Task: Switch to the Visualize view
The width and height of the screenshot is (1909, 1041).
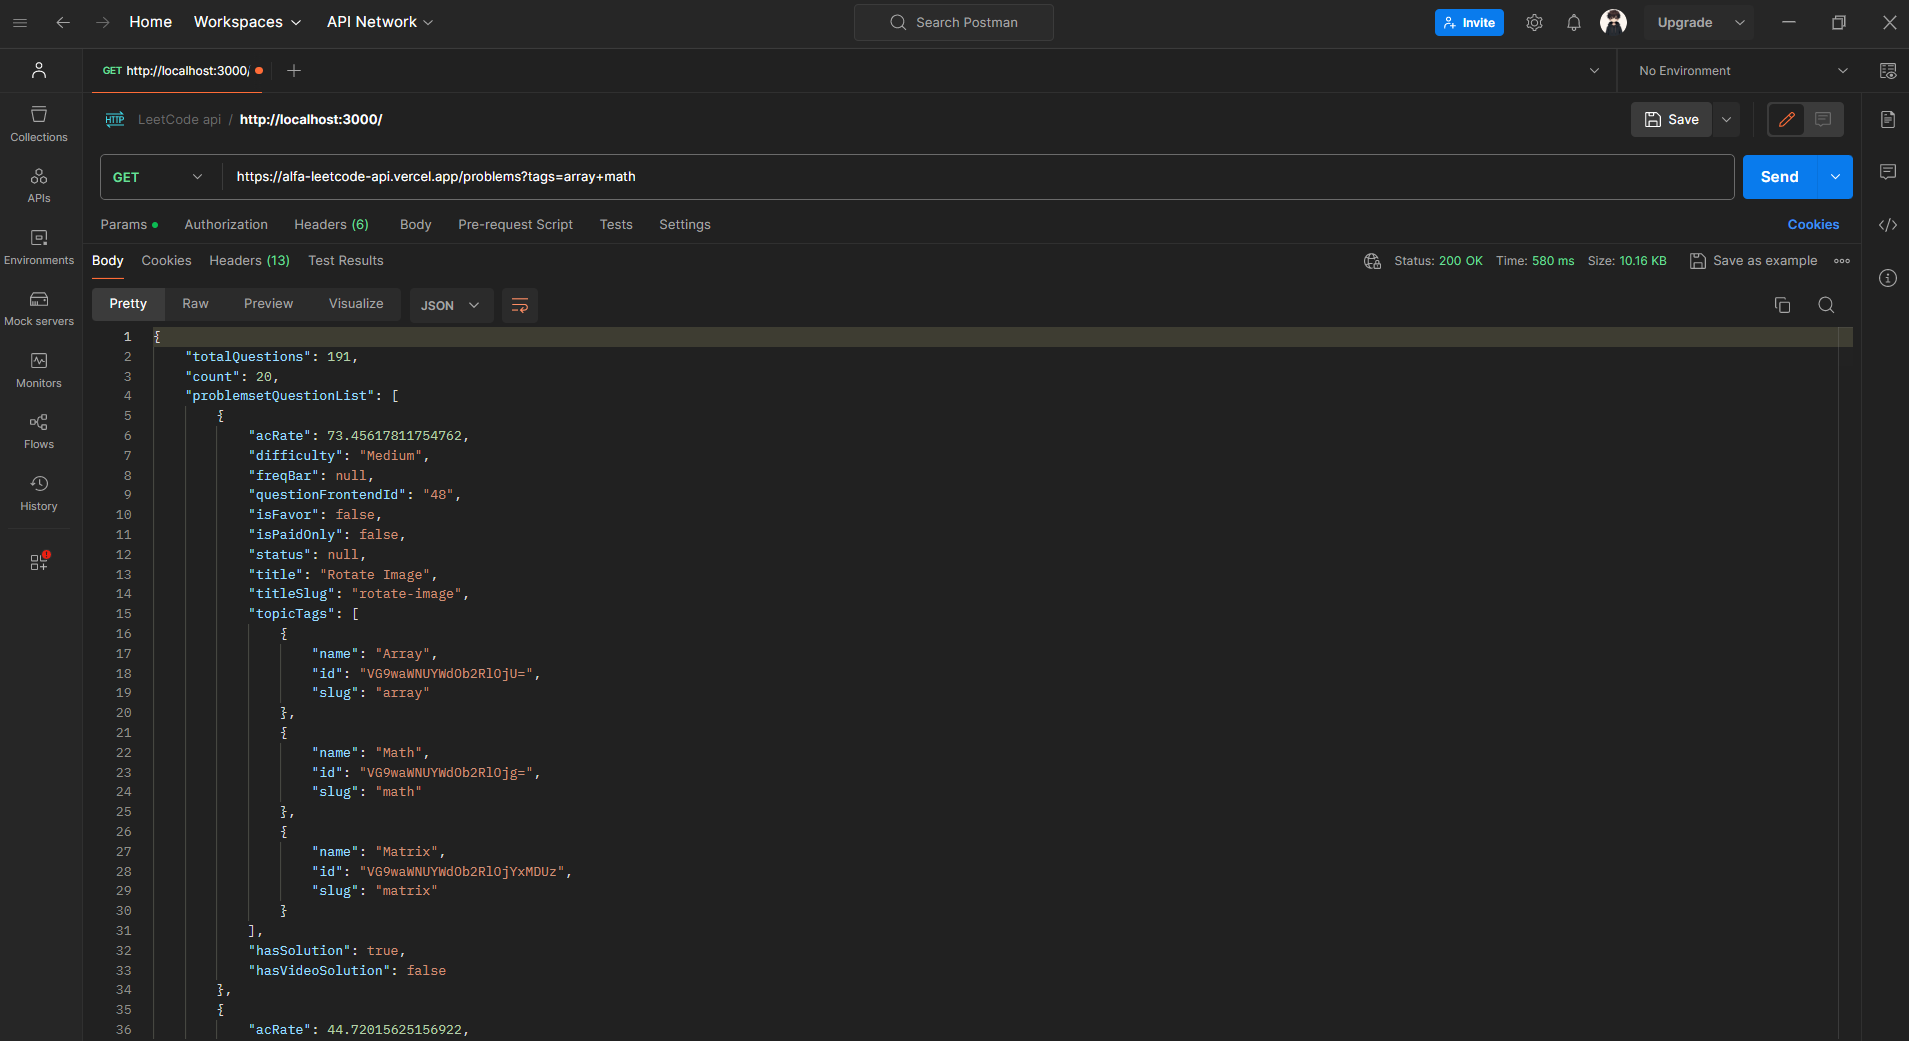Action: (x=356, y=304)
